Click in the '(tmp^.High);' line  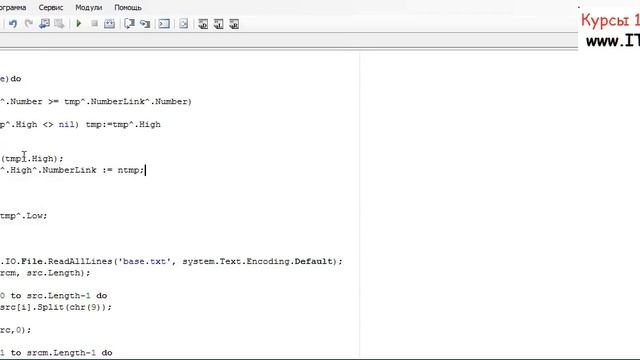32,159
